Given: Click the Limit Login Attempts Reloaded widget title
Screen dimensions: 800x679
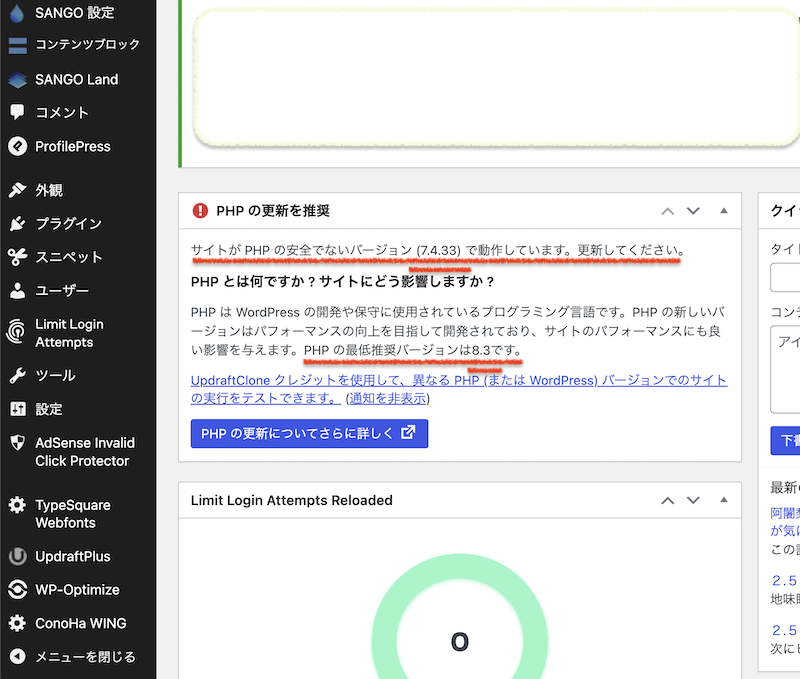Looking at the screenshot, I should [292, 500].
